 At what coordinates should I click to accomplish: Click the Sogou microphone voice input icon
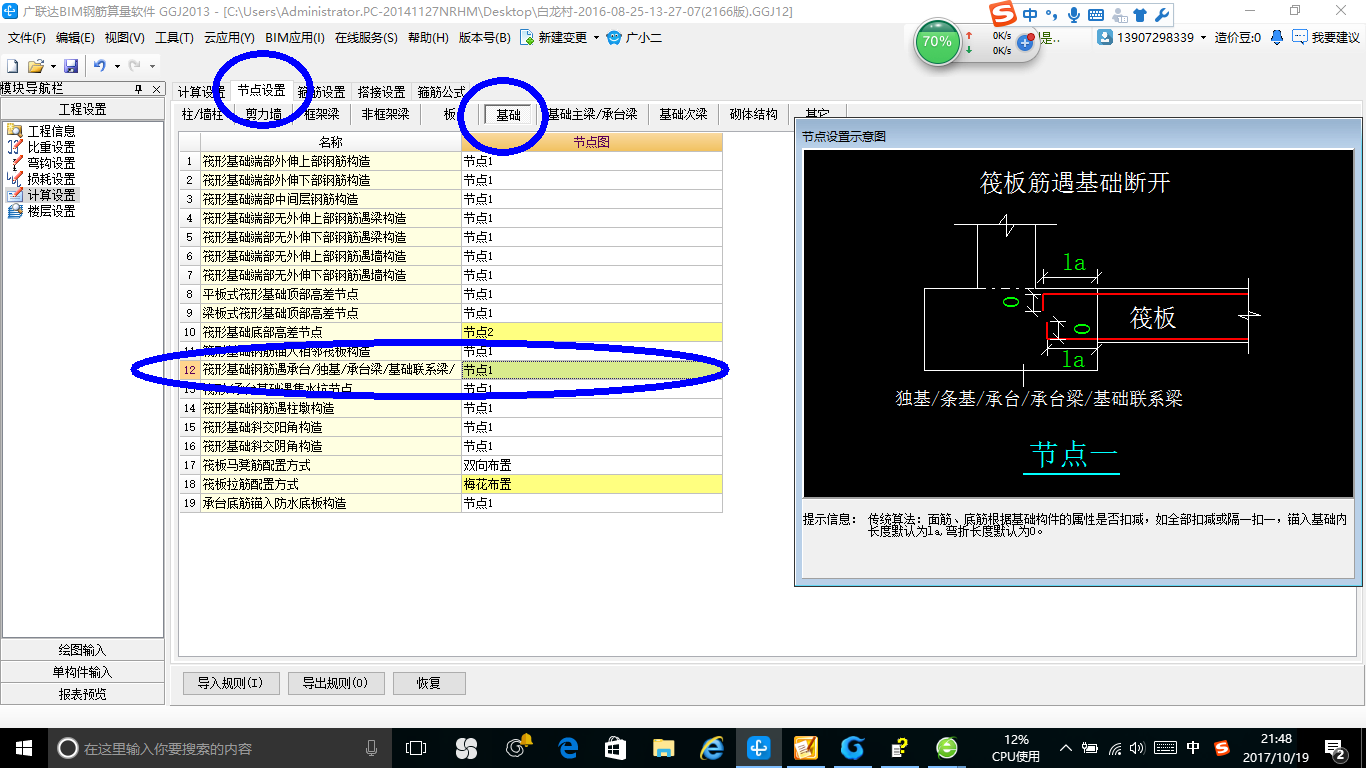click(x=1074, y=15)
